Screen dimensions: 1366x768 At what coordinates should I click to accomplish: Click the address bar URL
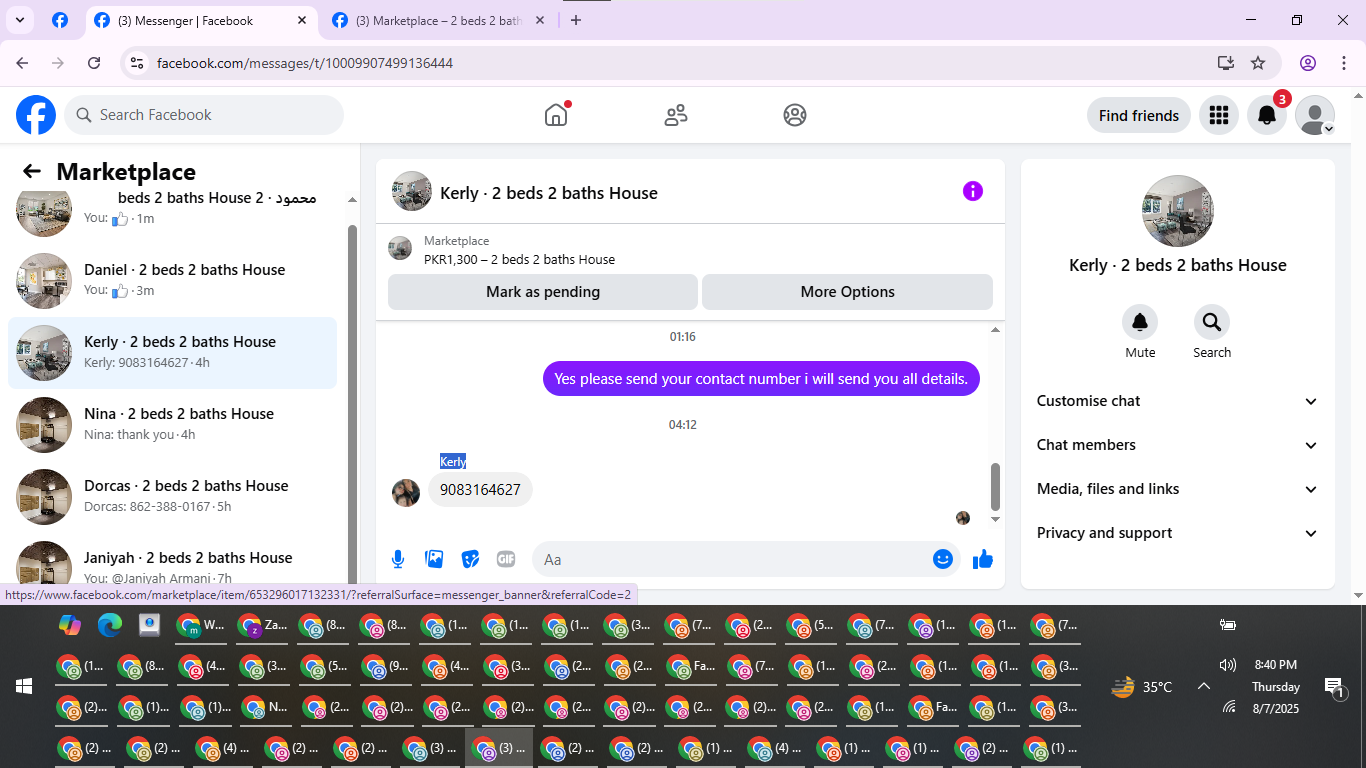pyautogui.click(x=305, y=63)
